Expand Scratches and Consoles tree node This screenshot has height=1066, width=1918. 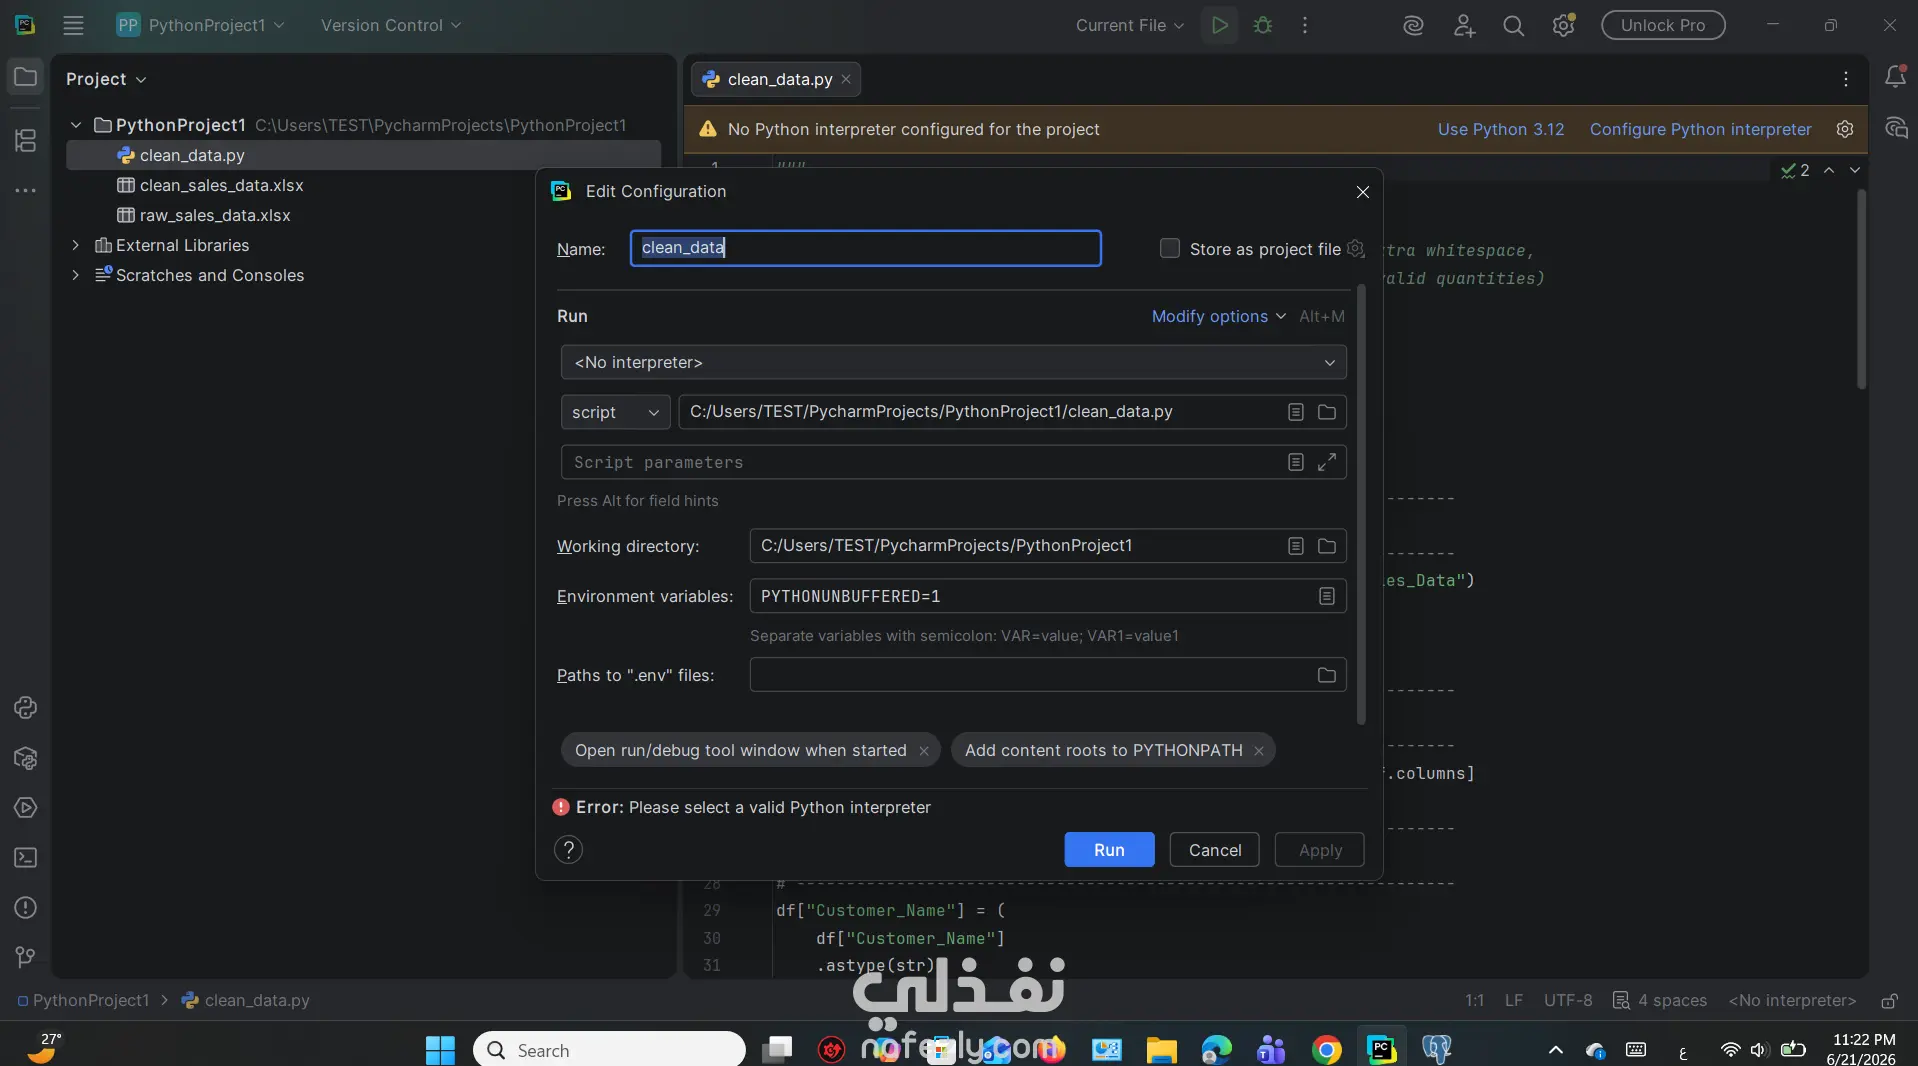(76, 275)
